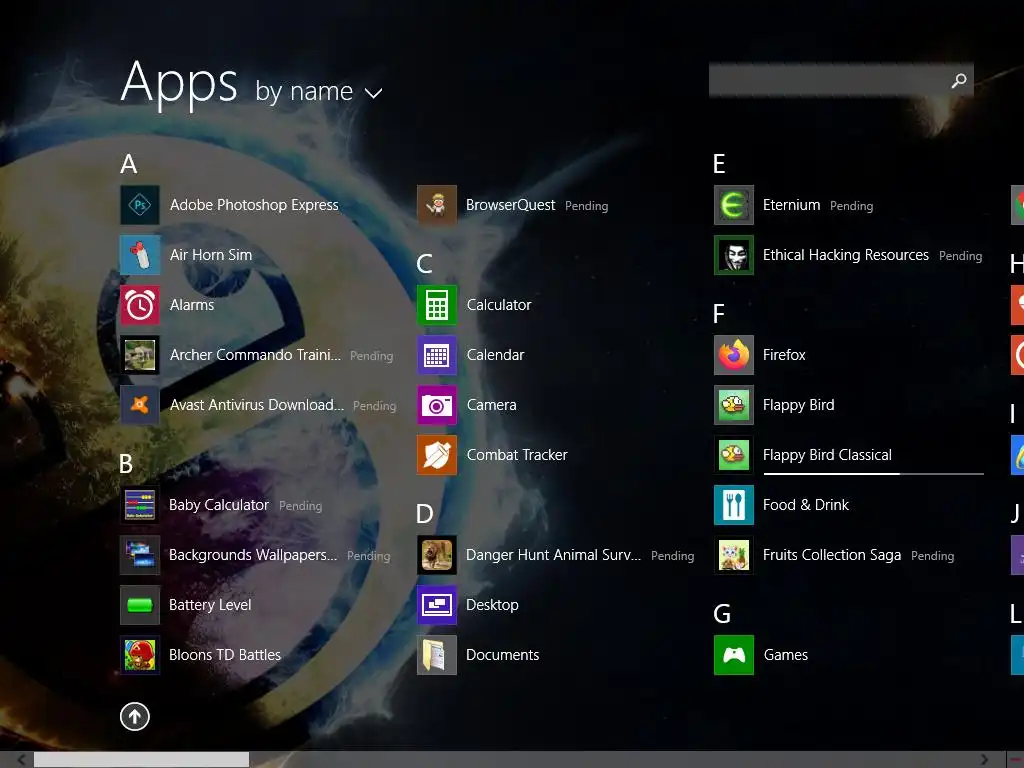Click Pending beside Ethical Hacking Resources

961,256
